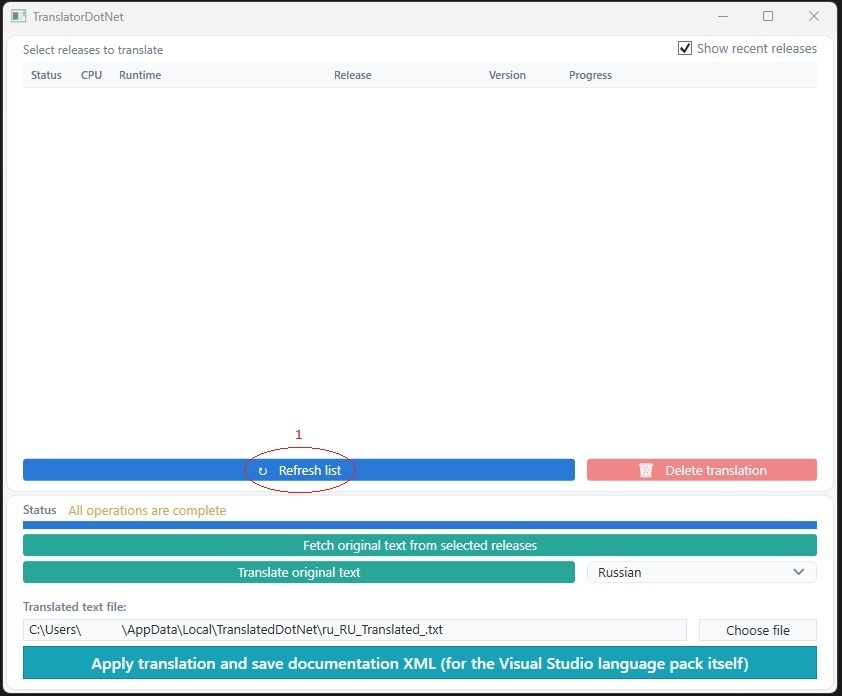Click Translate original text button
Screen dimensions: 842x696
point(299,572)
